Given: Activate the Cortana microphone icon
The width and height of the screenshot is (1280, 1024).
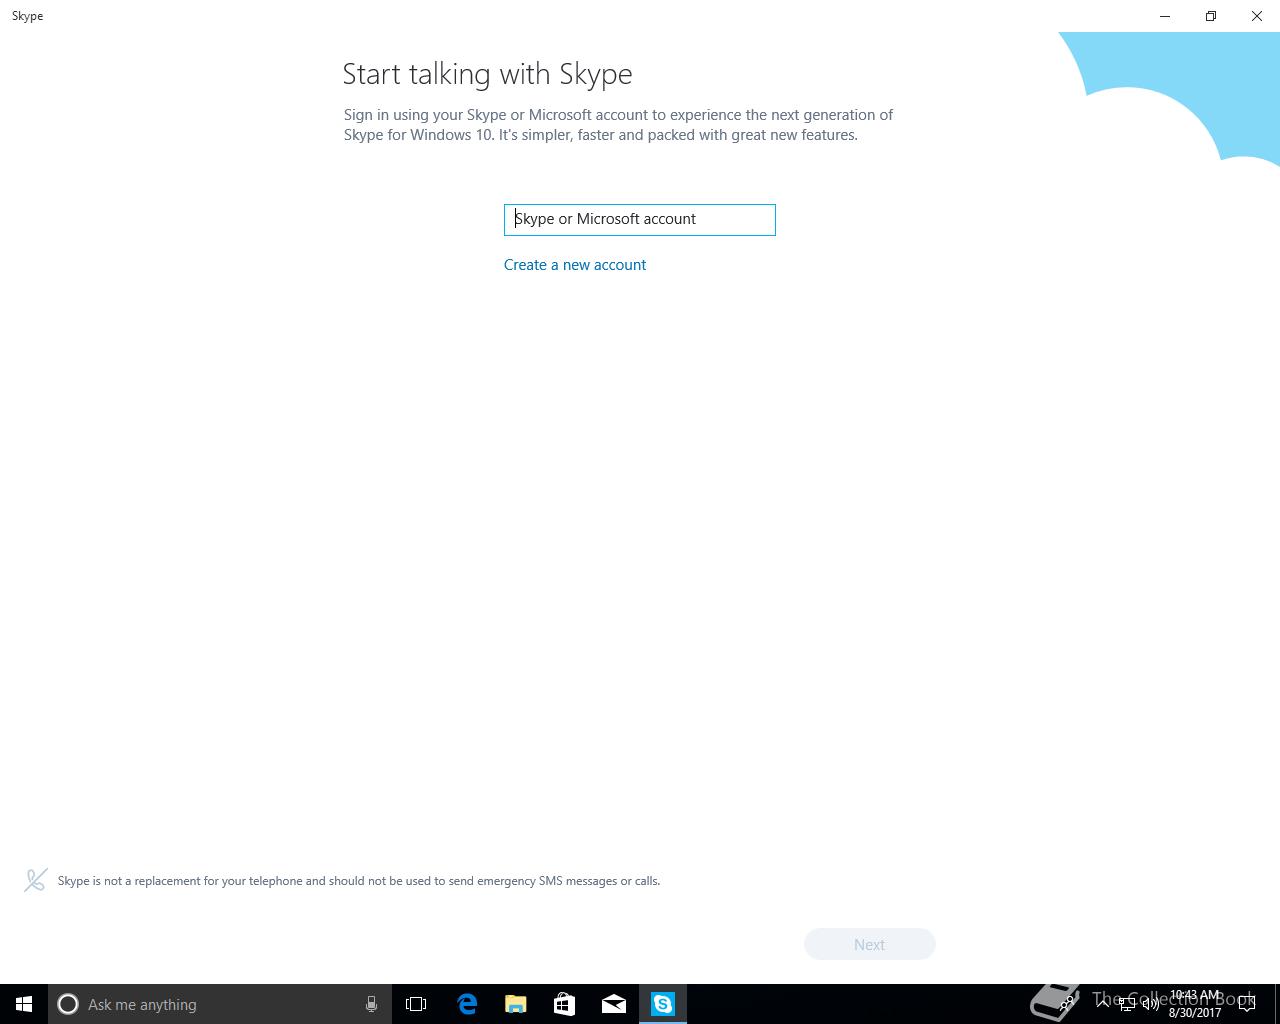Looking at the screenshot, I should [x=371, y=1004].
